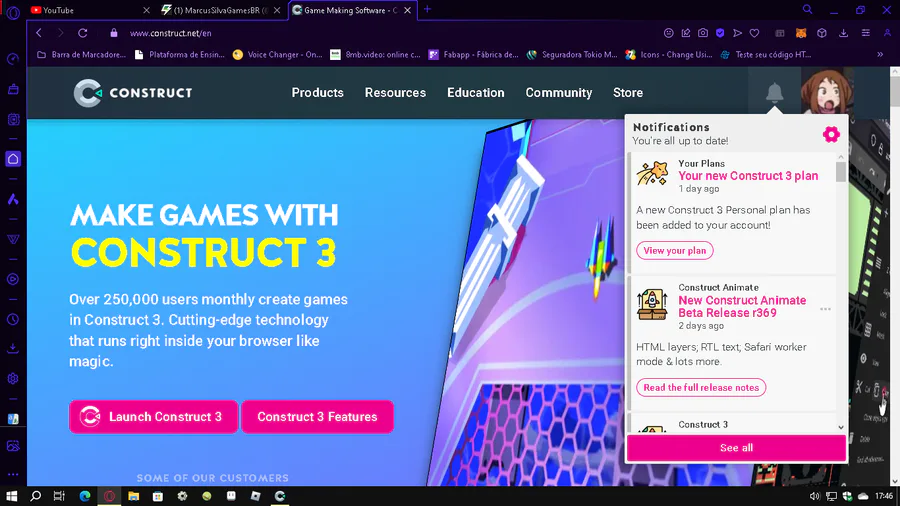This screenshot has width=900, height=506.
Task: Click View your plan button
Action: (674, 250)
